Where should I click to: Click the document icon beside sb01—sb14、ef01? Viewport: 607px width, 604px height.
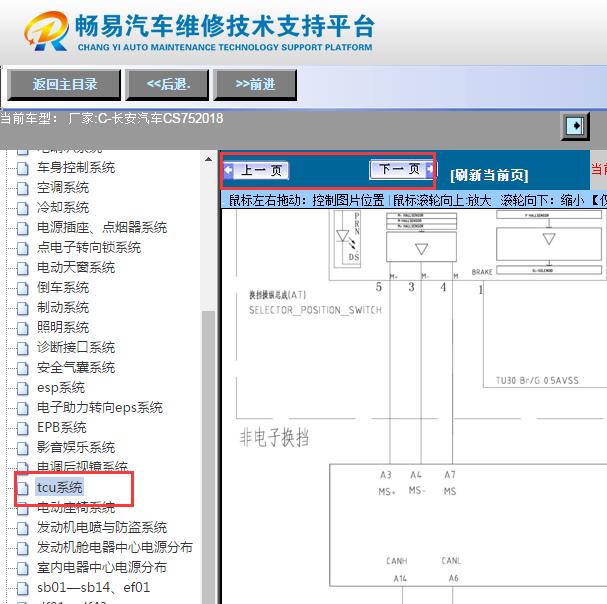(23, 589)
